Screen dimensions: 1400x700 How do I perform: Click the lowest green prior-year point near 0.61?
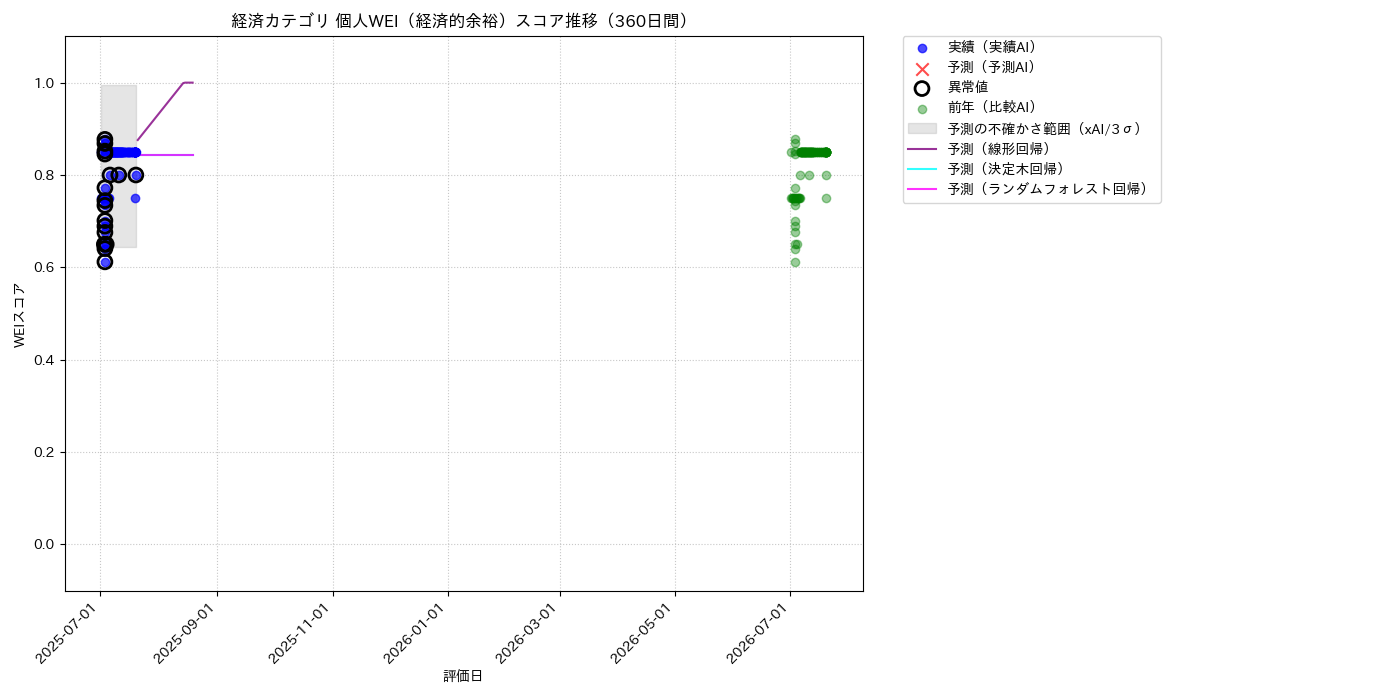pos(795,262)
